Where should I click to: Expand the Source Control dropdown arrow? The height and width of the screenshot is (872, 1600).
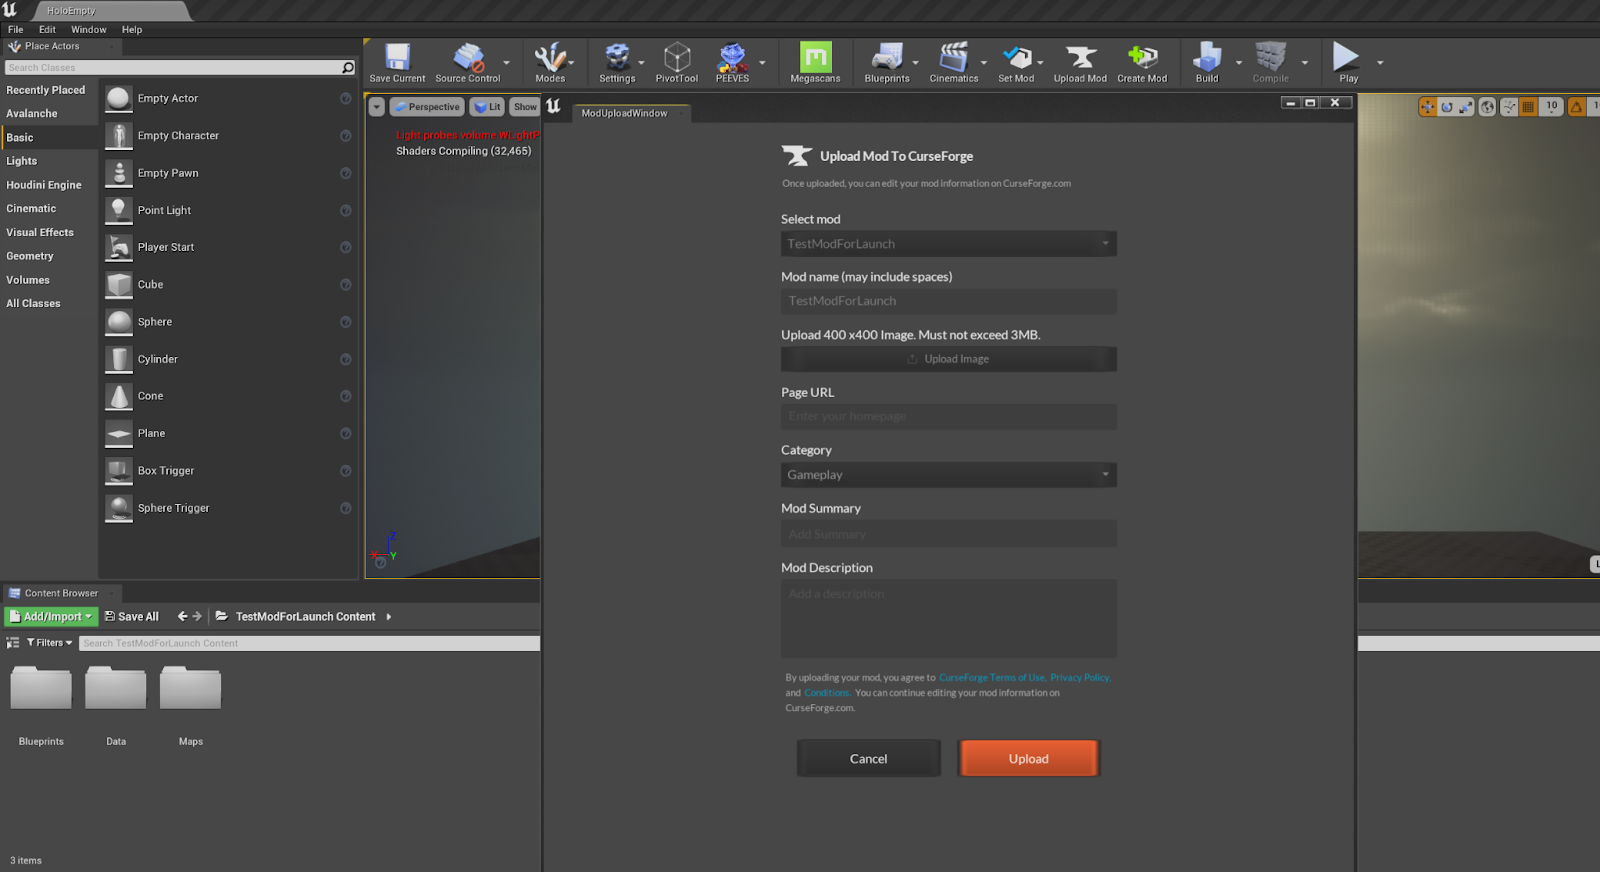[507, 63]
